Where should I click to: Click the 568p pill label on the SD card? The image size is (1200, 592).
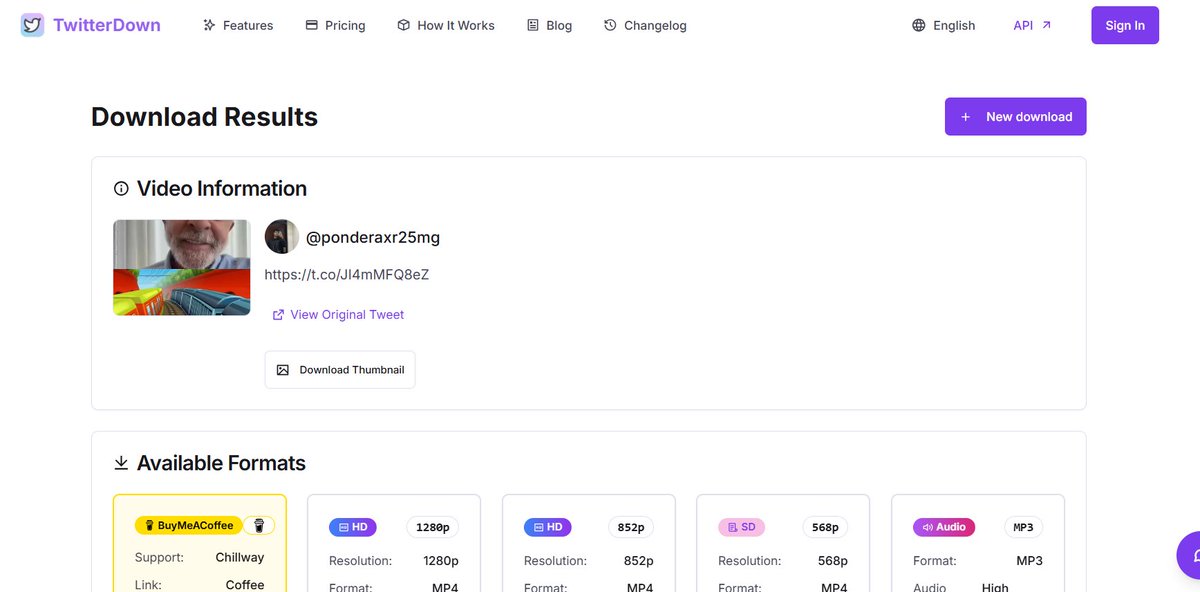825,527
